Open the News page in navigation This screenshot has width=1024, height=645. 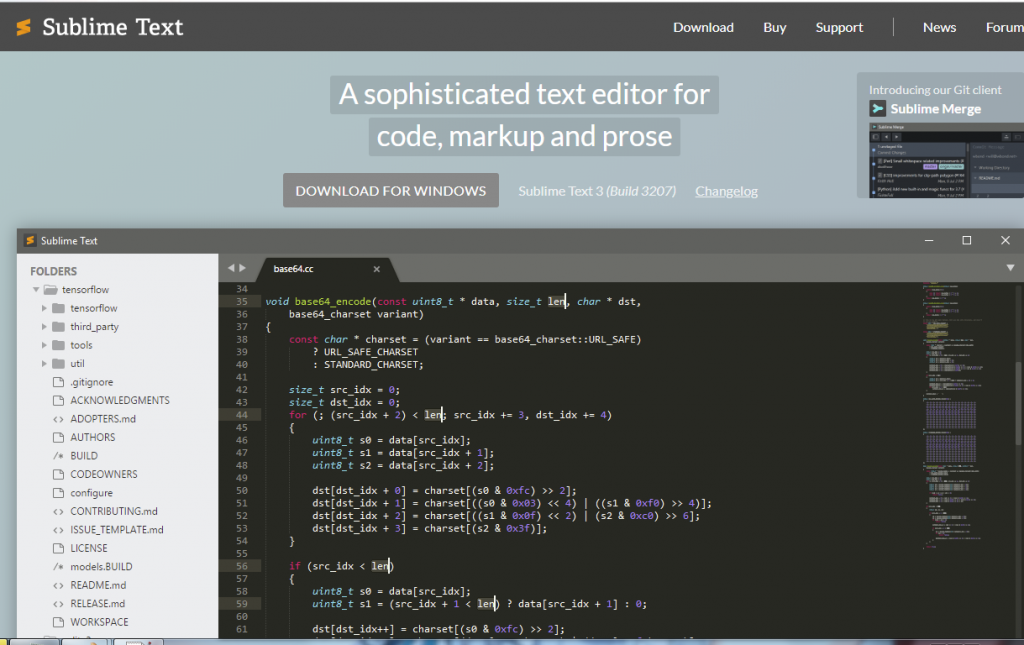click(x=939, y=27)
